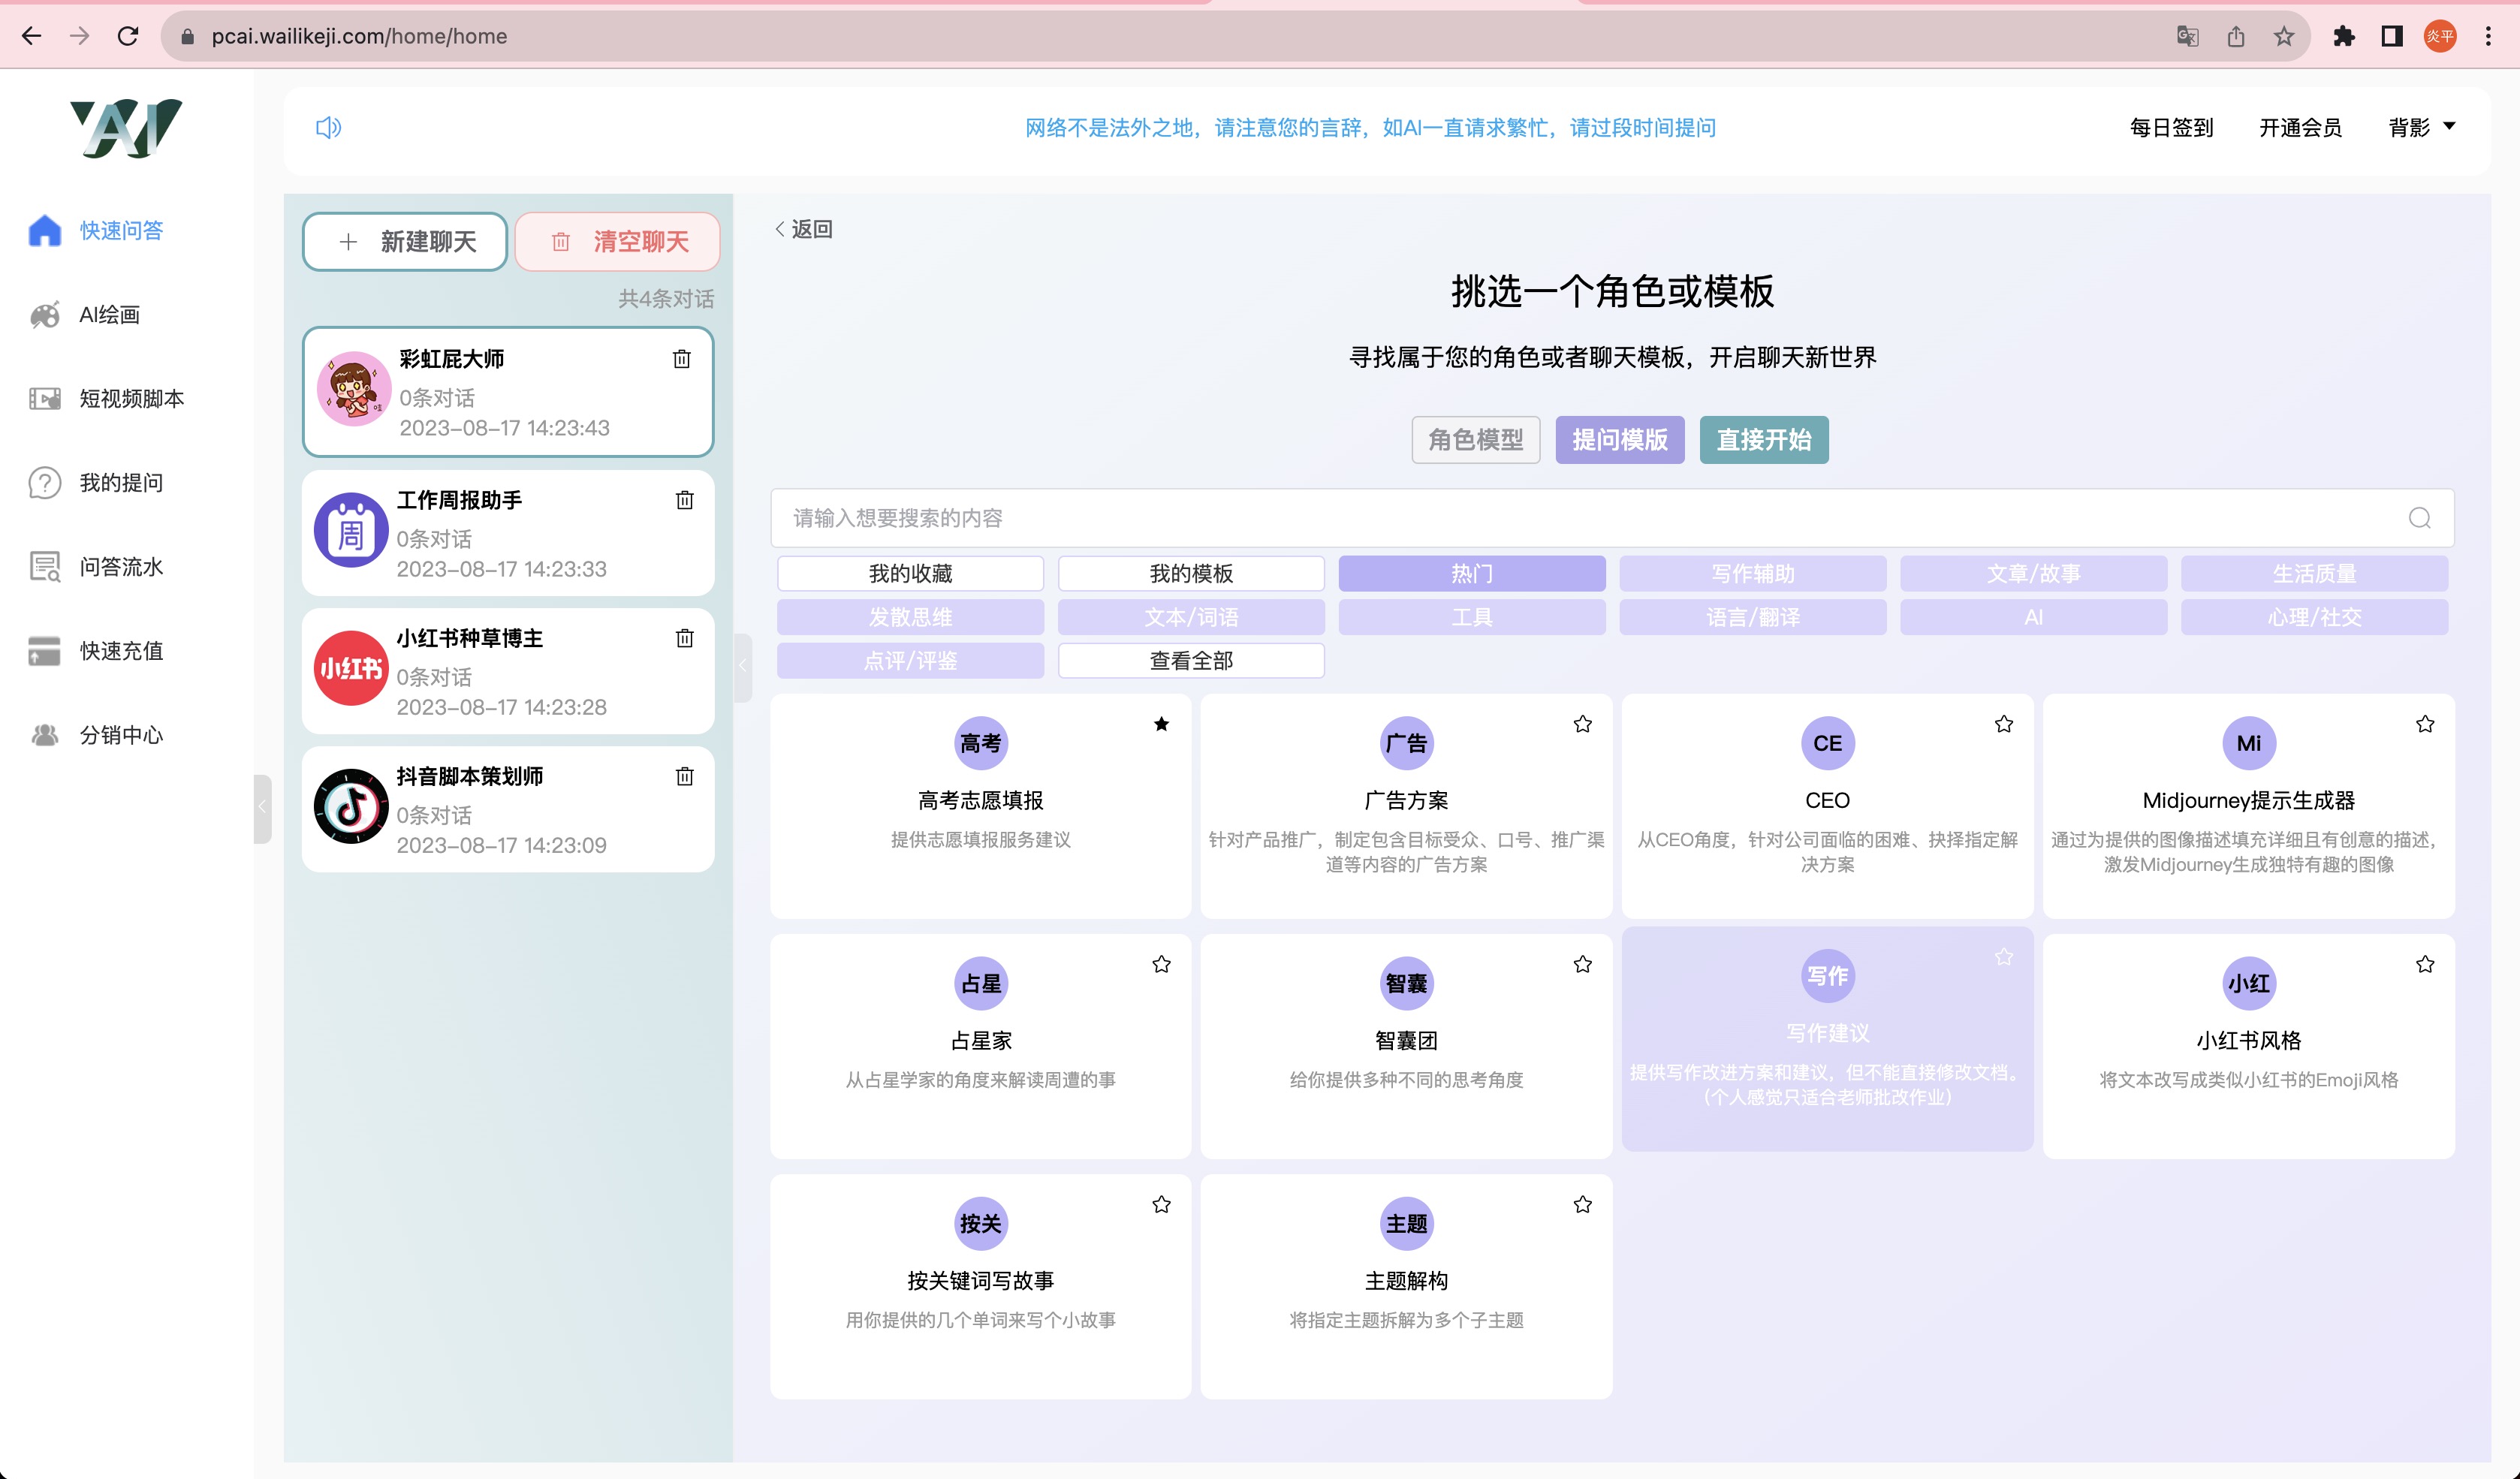Open the Mi badge icon
Viewport: 2520px width, 1479px height.
click(x=2249, y=743)
